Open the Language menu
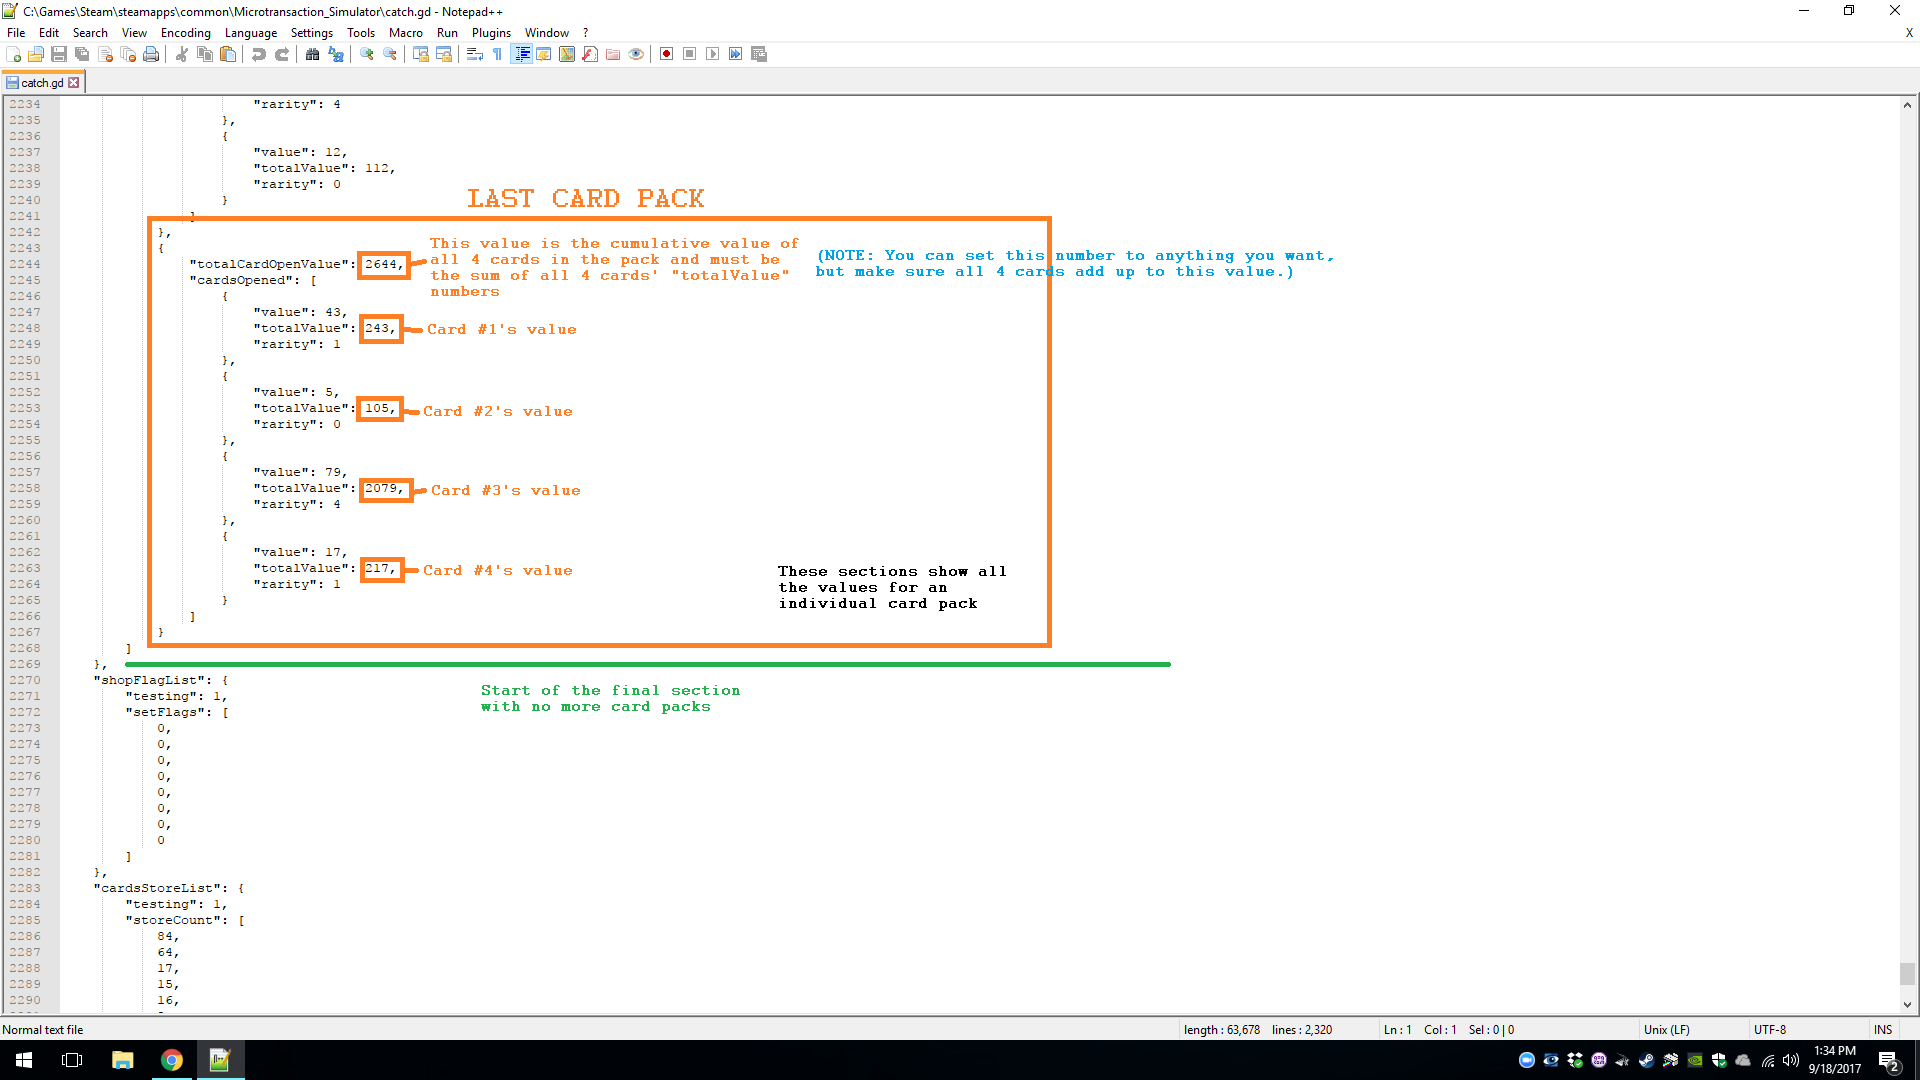 [x=250, y=33]
